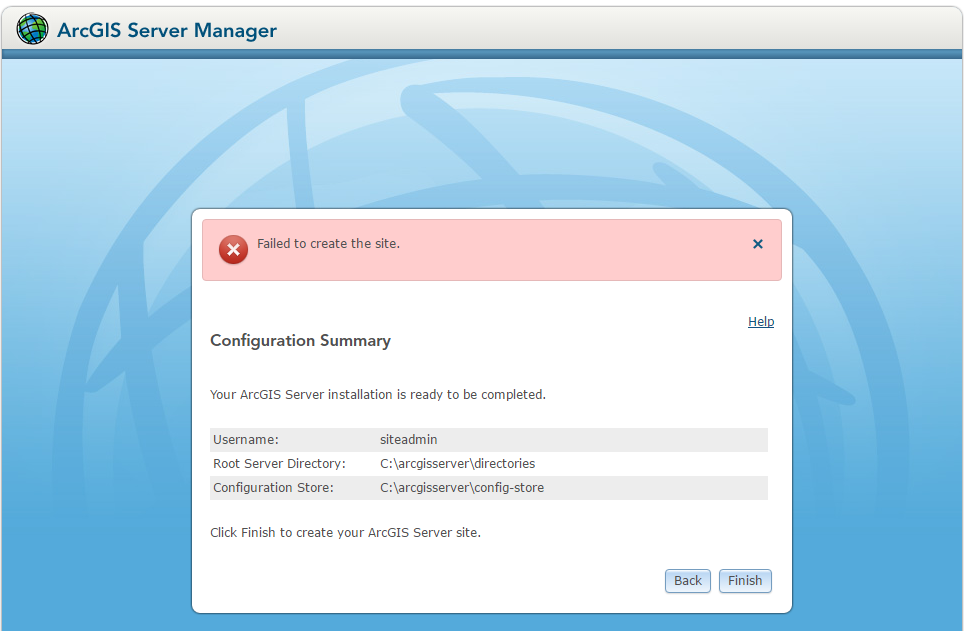Click the ArcGIS globe logo icon

pos(32,29)
